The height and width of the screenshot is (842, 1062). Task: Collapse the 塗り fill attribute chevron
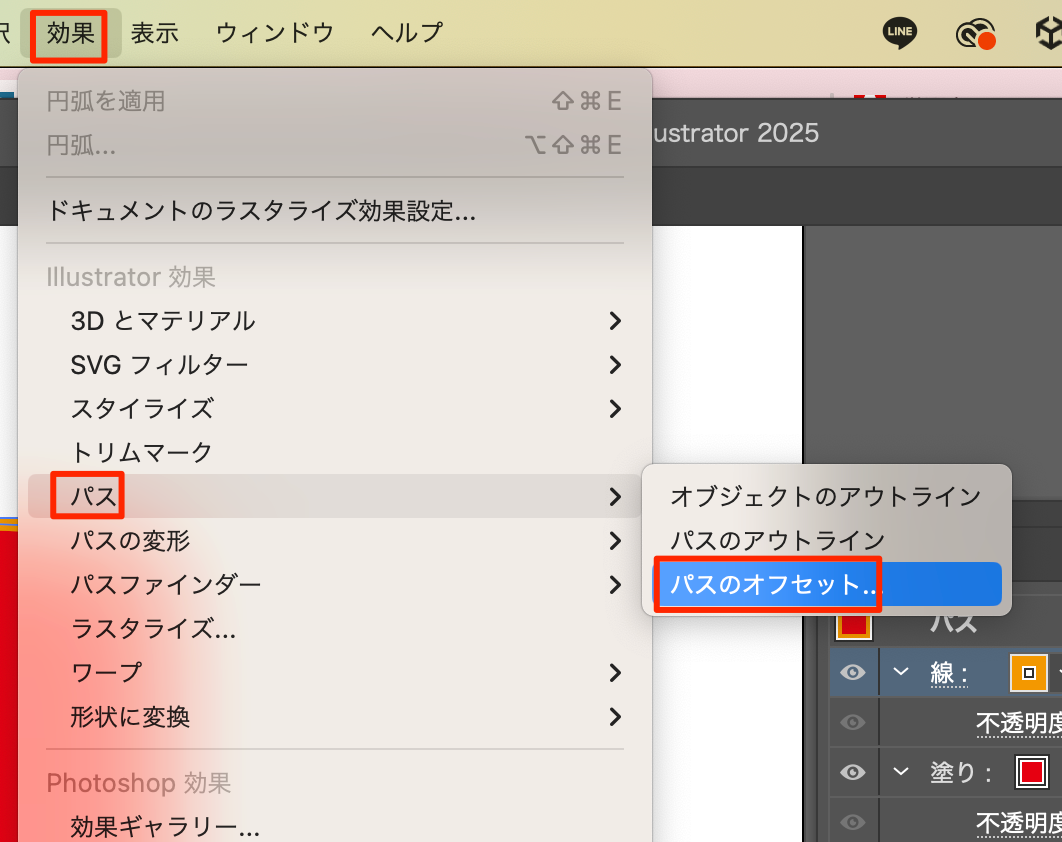(x=902, y=772)
